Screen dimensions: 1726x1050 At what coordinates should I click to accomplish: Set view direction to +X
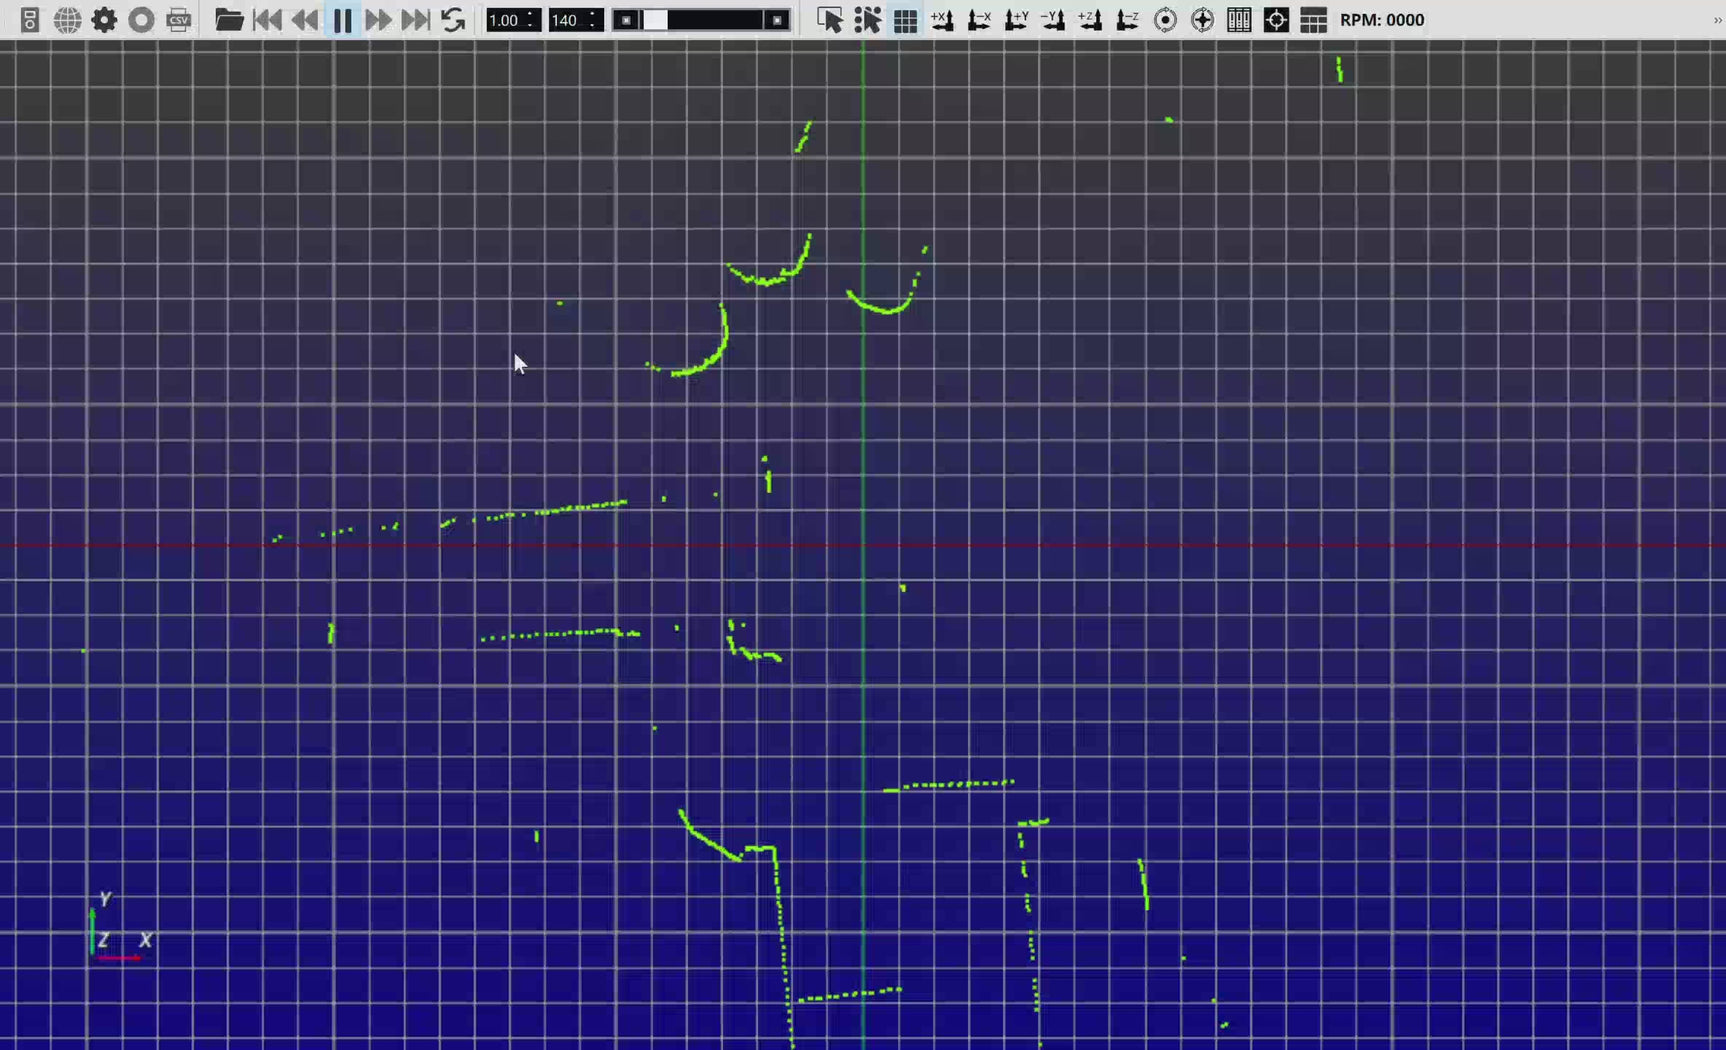pyautogui.click(x=942, y=20)
